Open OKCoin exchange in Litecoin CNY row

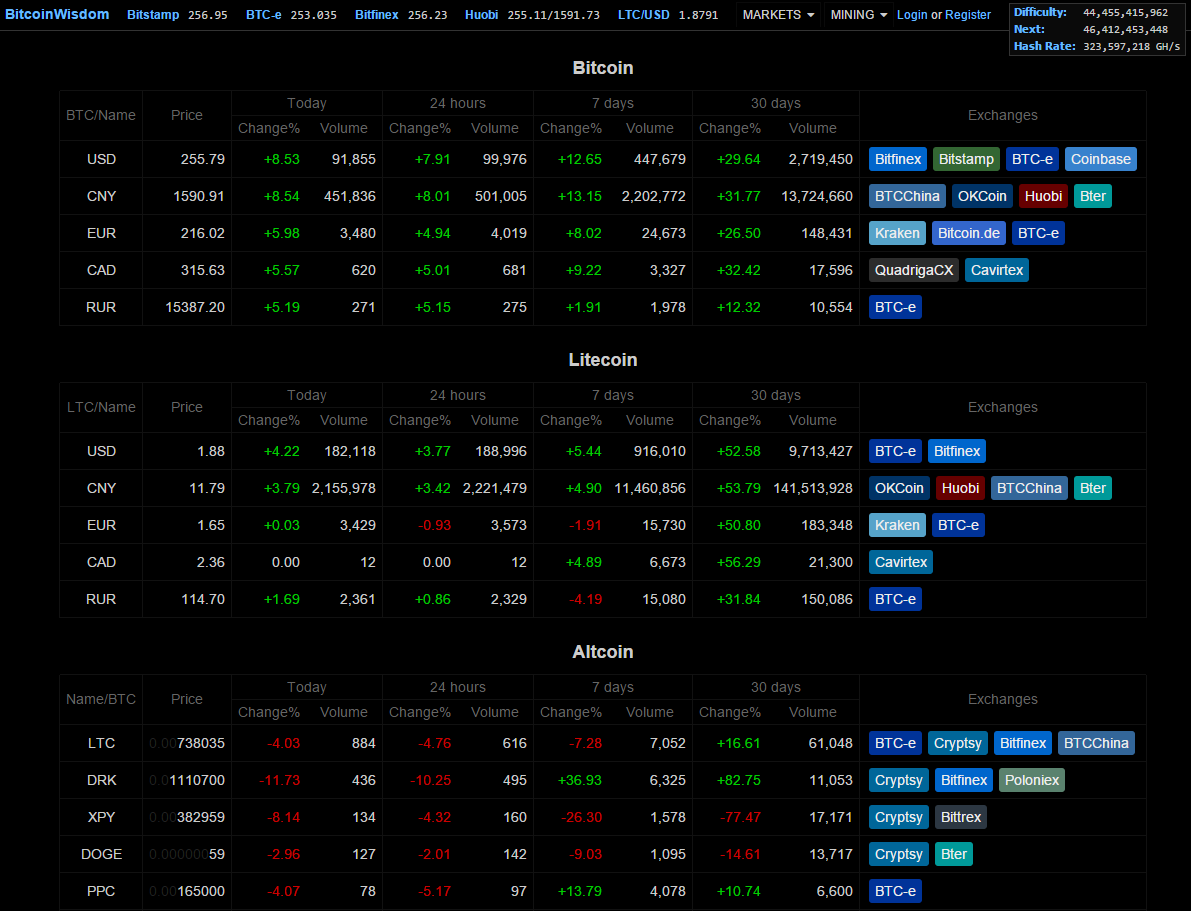(x=899, y=488)
